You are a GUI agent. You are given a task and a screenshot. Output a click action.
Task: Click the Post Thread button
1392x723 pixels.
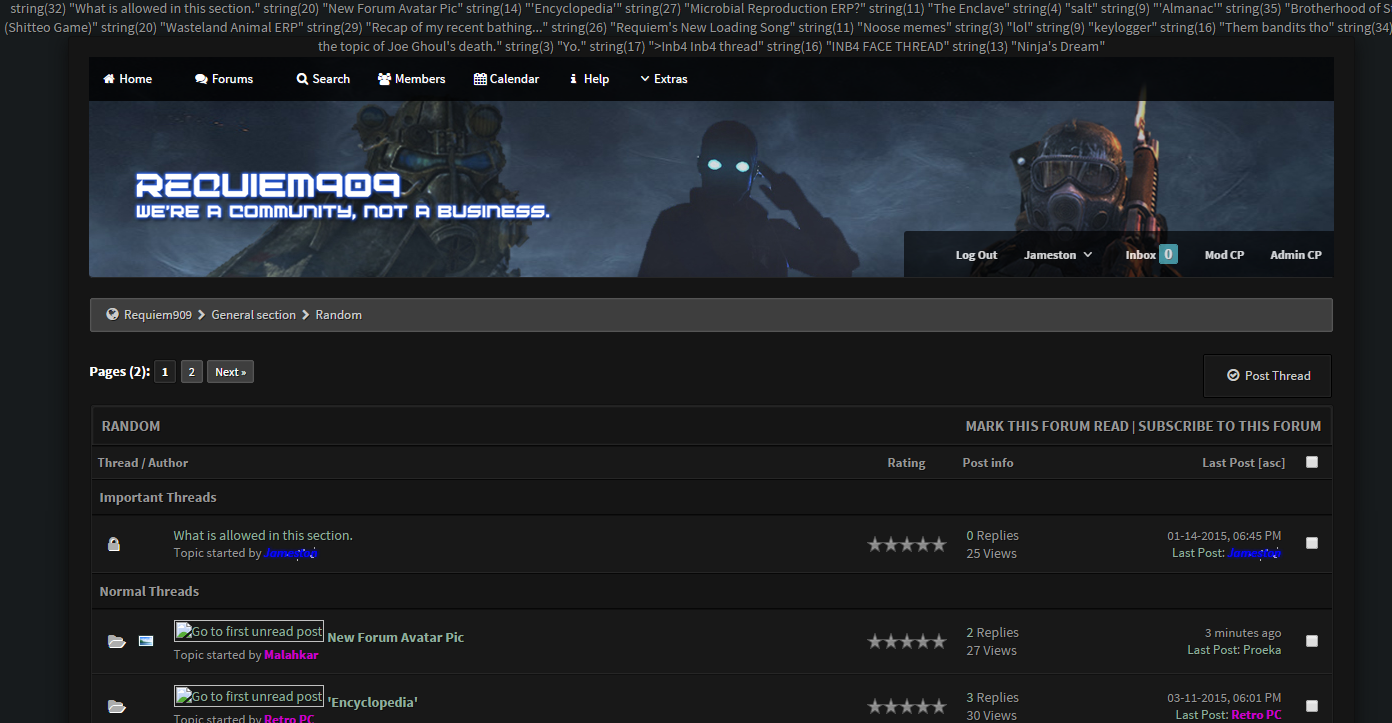pyautogui.click(x=1267, y=375)
